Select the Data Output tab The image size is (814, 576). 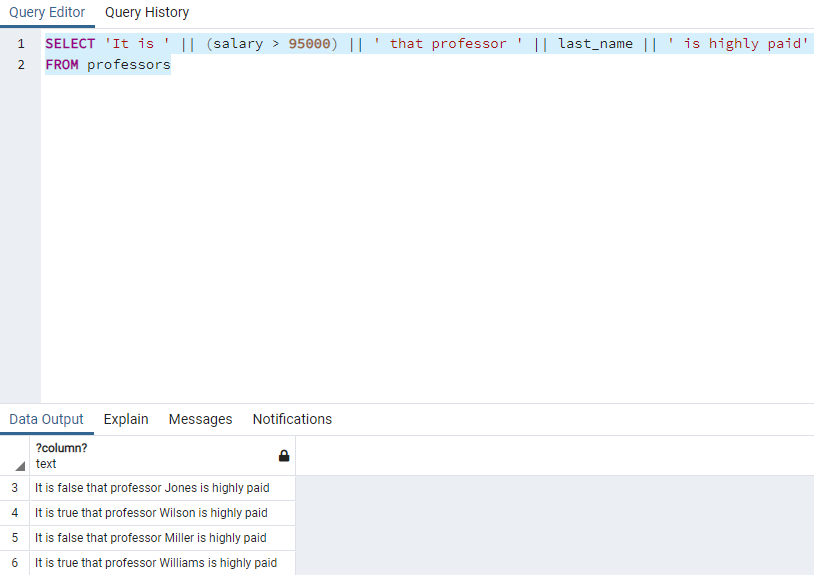(46, 419)
